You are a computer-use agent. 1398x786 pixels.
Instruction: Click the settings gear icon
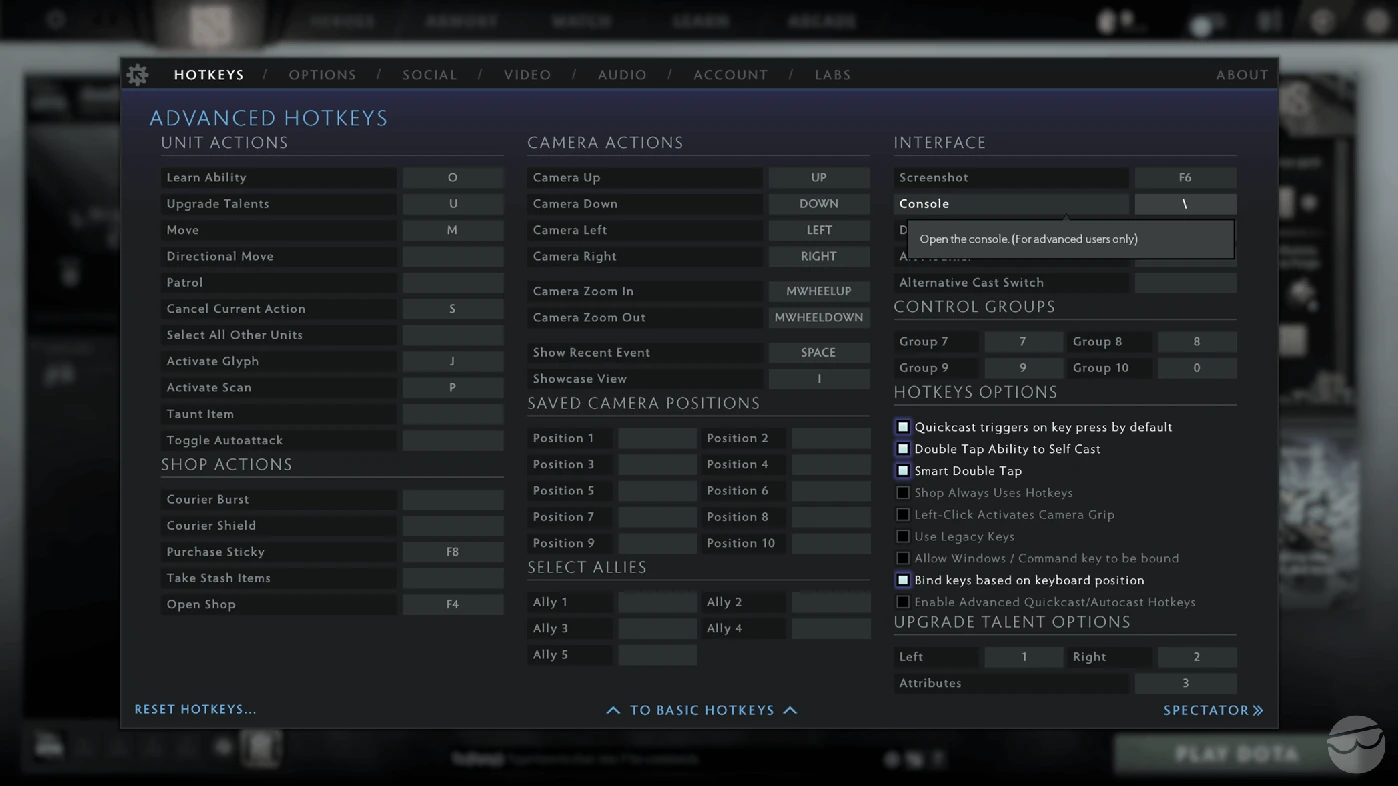[x=138, y=74]
